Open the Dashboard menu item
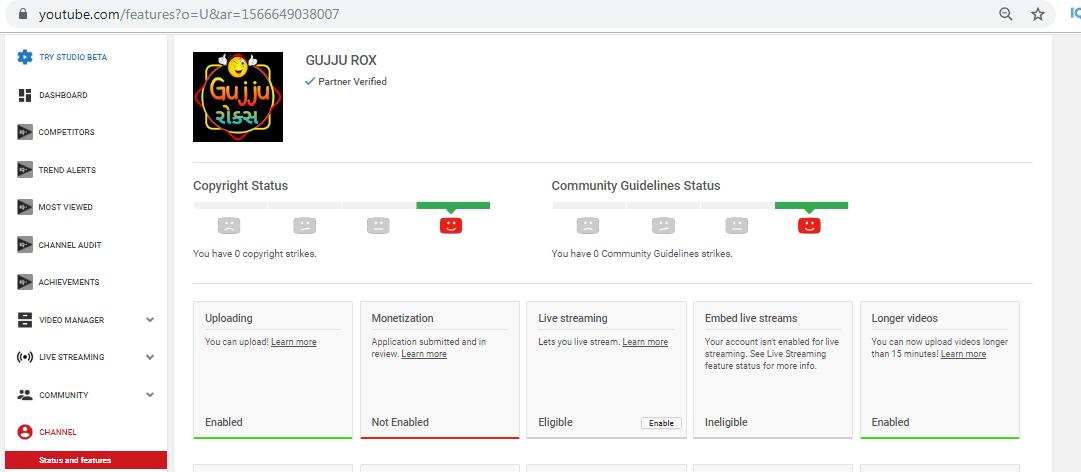Screen dimensions: 1081x472 pos(63,95)
